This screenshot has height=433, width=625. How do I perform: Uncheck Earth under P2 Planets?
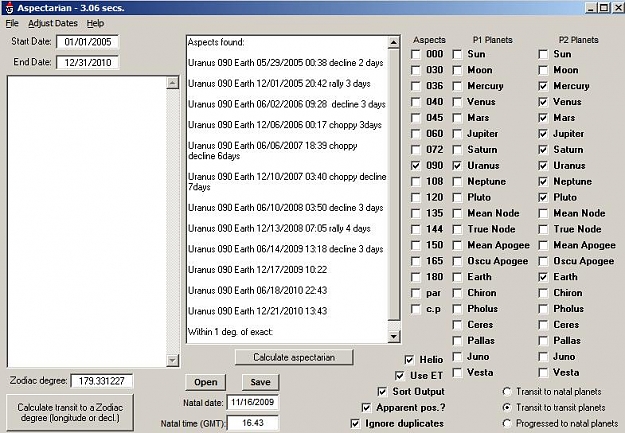point(543,277)
